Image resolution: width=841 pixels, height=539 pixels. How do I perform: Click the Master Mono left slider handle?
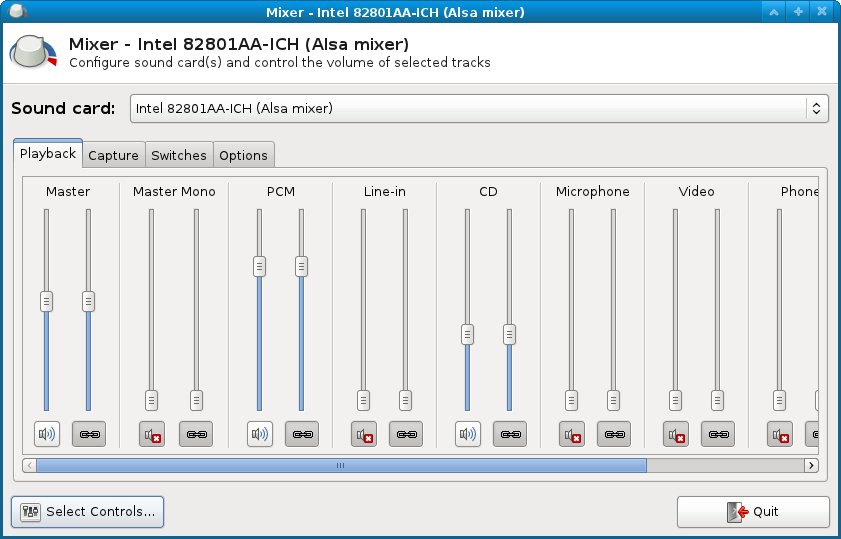tap(152, 401)
